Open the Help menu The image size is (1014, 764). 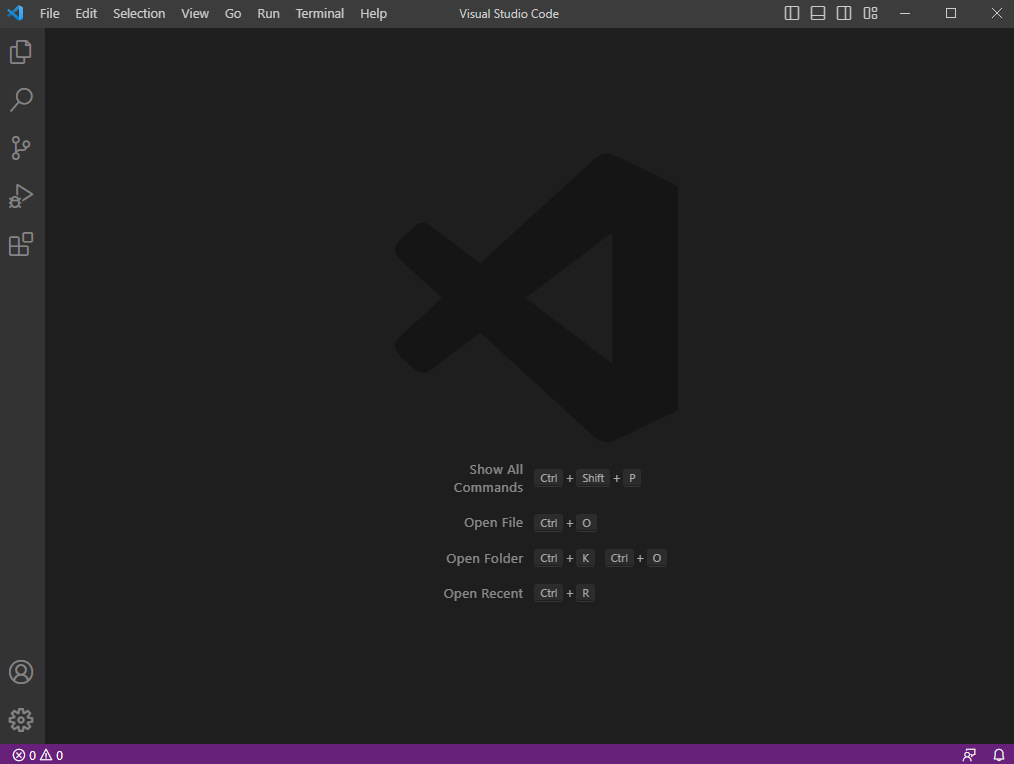373,14
